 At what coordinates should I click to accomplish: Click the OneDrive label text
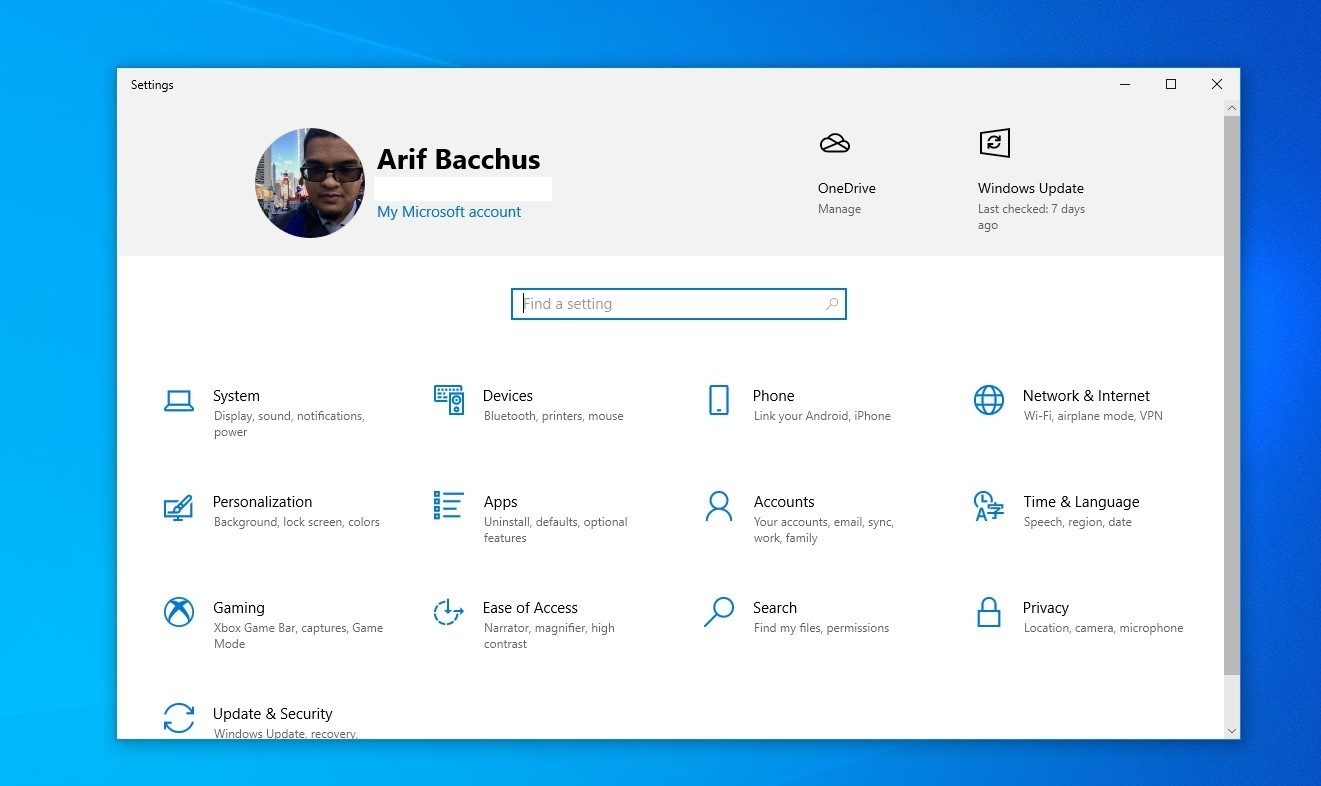[x=847, y=188]
